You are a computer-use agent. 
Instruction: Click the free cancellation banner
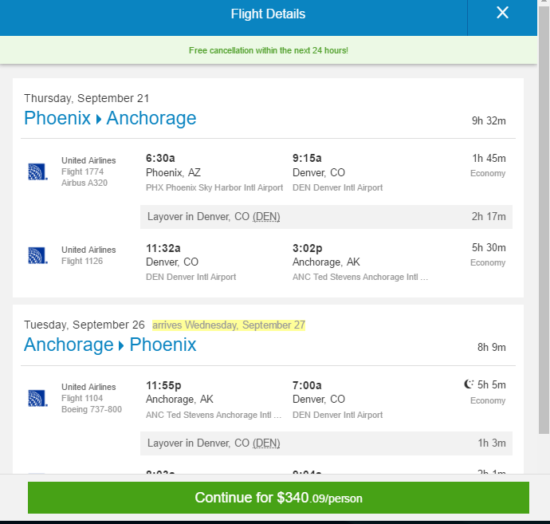(x=268, y=50)
